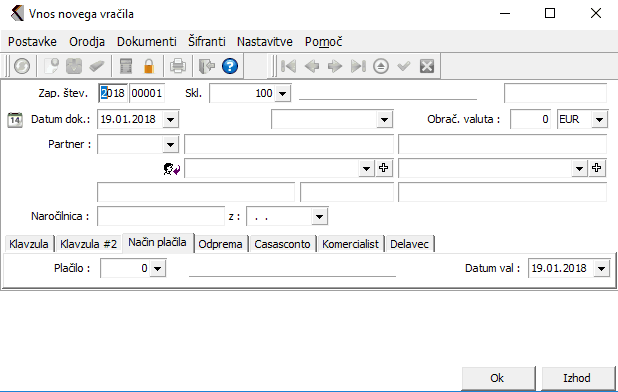Screen dimensions: 618x392
Task: Click the printer icon
Action: 178,66
